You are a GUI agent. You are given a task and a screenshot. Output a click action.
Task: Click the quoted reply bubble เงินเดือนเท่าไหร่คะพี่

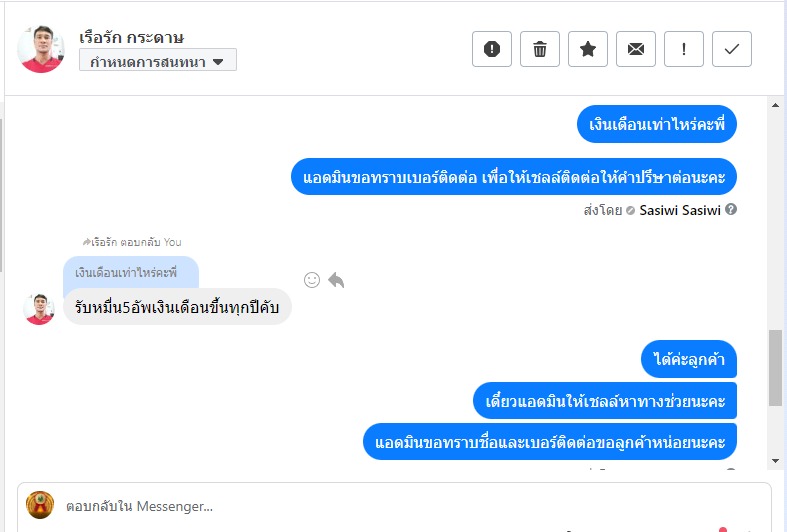[x=130, y=272]
